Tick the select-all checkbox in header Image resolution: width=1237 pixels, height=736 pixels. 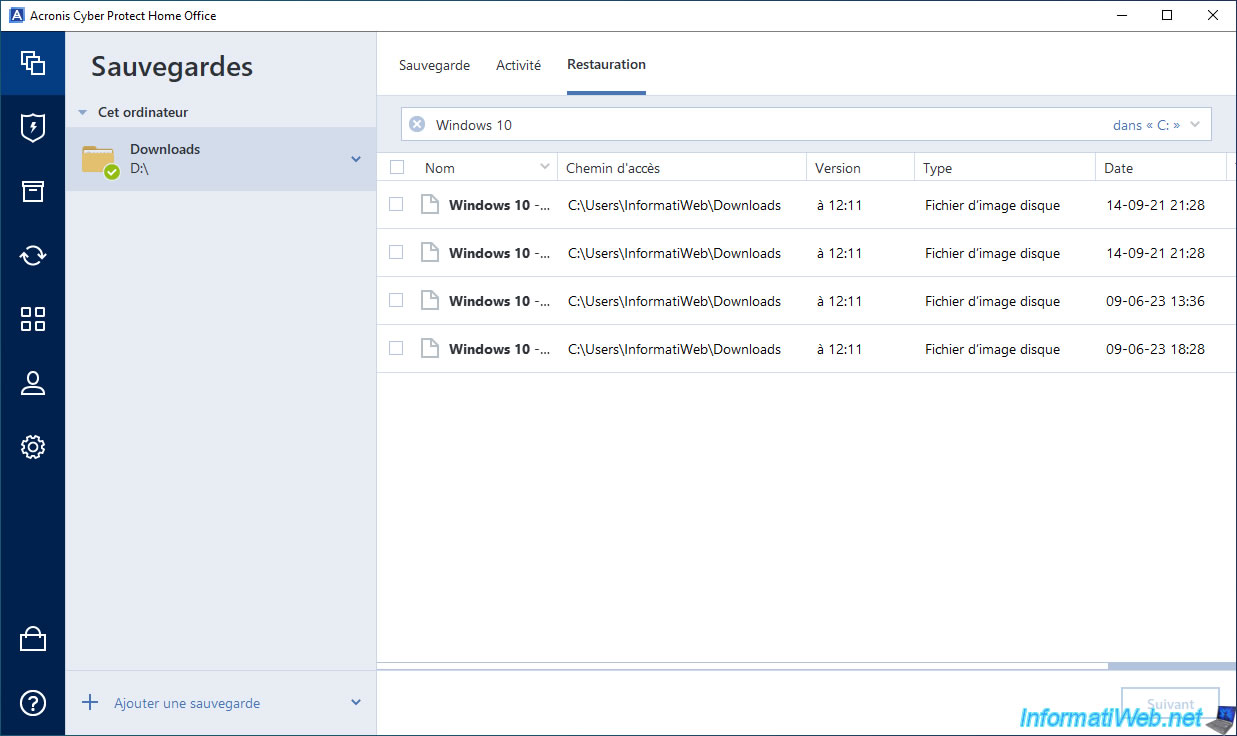[397, 168]
